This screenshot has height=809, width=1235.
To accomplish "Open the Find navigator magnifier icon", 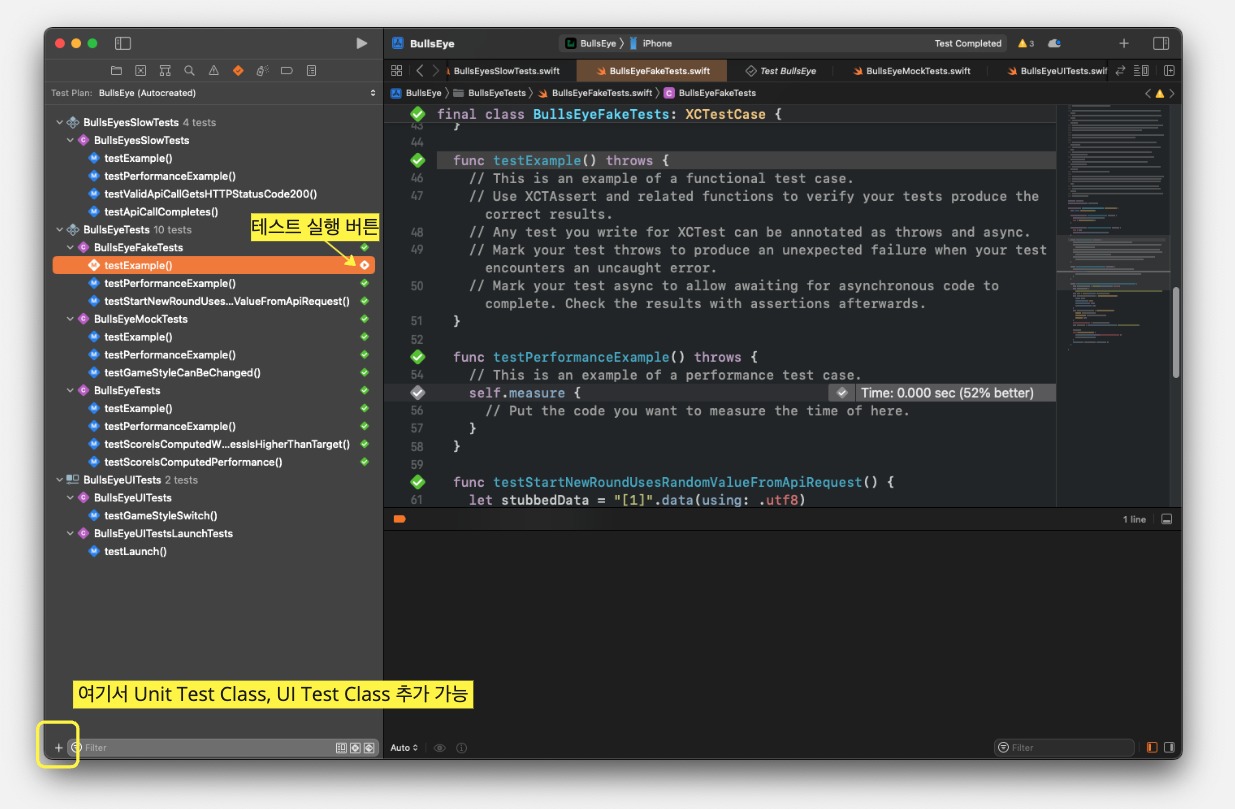I will pos(189,71).
